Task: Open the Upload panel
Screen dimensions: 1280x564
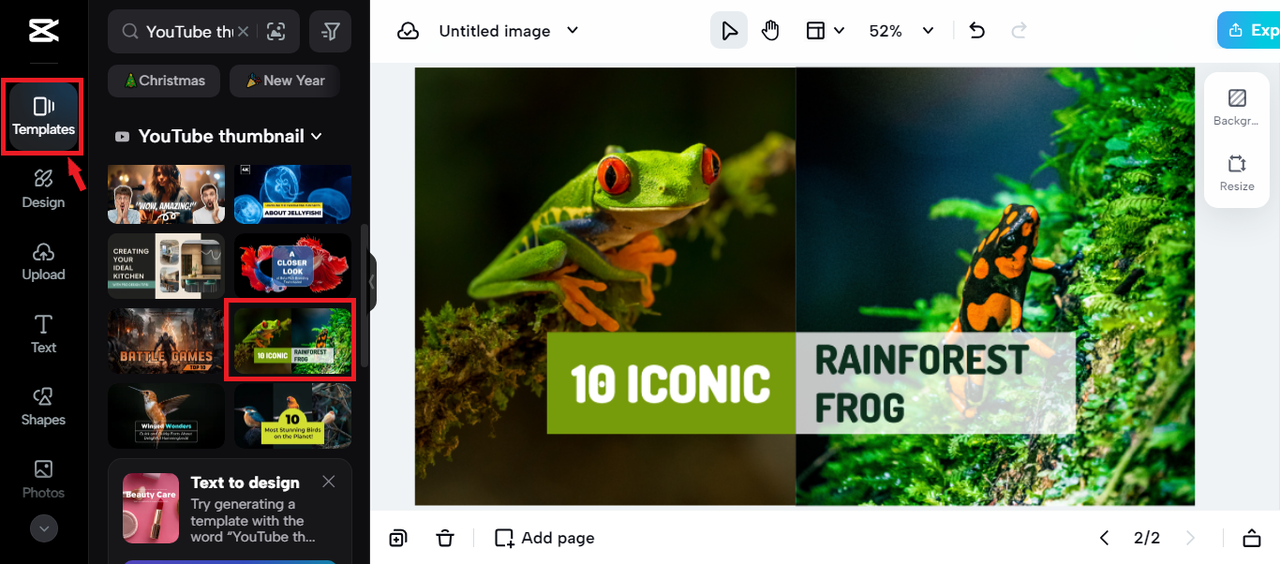Action: point(43,261)
